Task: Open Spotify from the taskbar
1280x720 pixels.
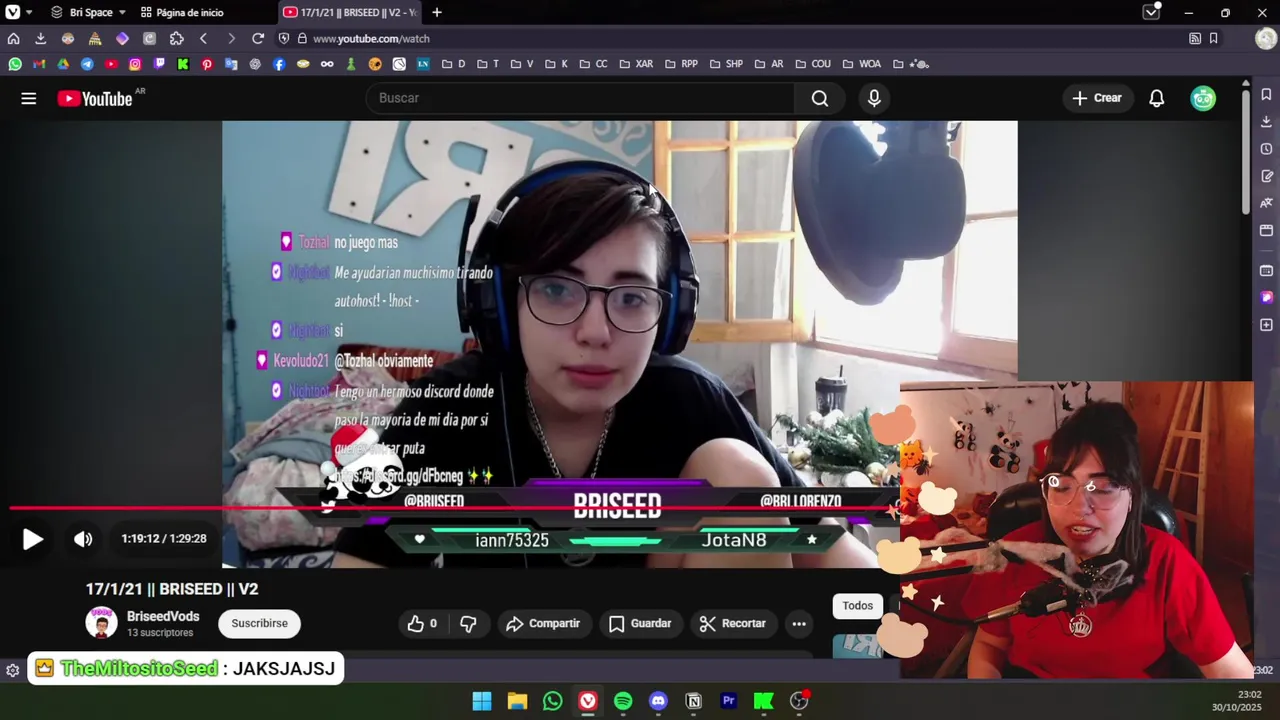Action: pyautogui.click(x=623, y=701)
